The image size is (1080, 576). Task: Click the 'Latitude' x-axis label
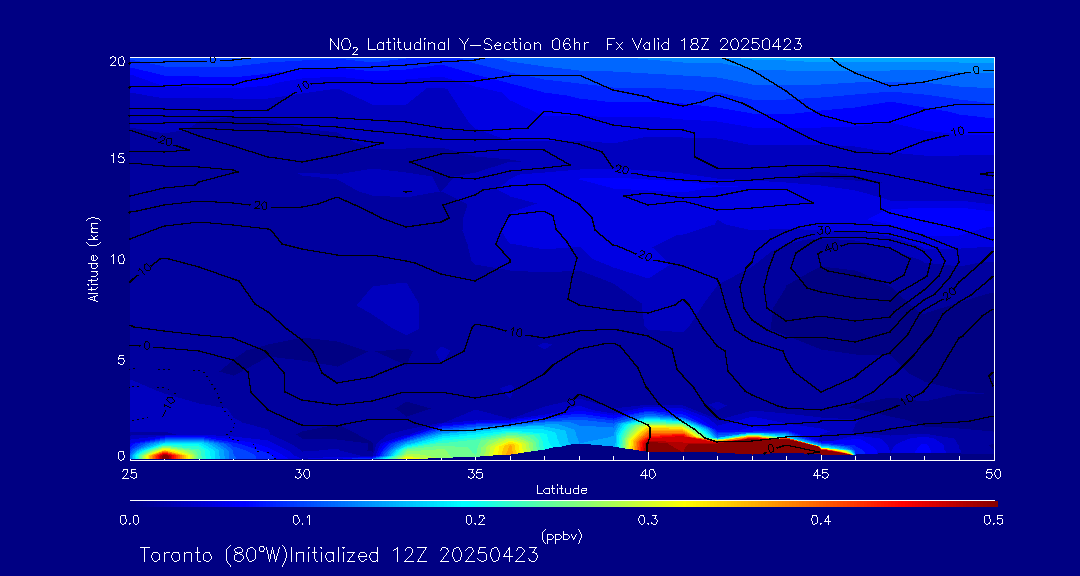[562, 490]
